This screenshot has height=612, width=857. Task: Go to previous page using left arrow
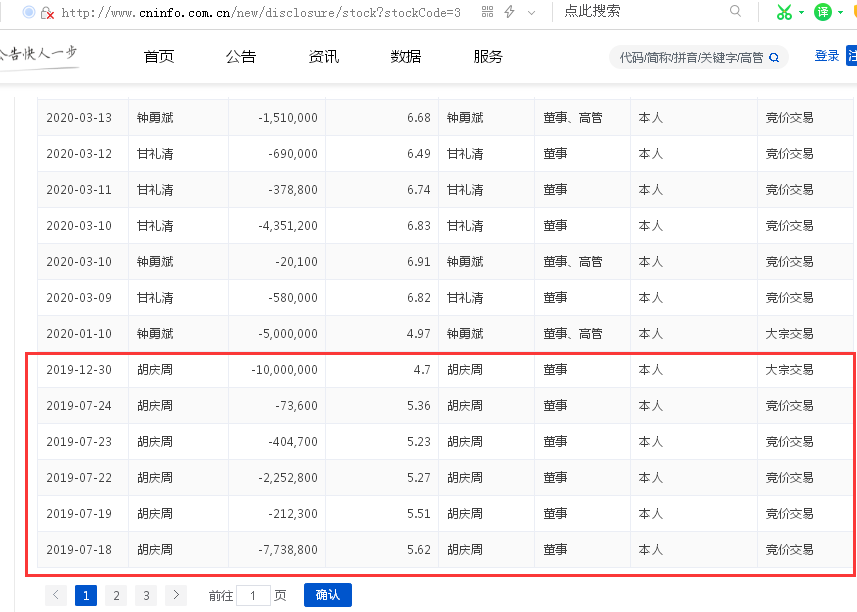pos(57,596)
